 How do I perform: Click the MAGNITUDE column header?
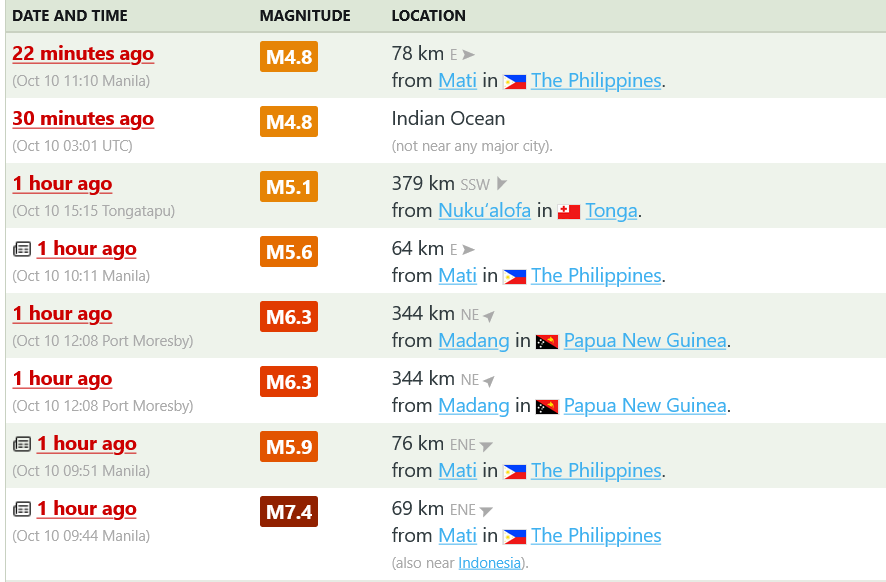click(305, 16)
